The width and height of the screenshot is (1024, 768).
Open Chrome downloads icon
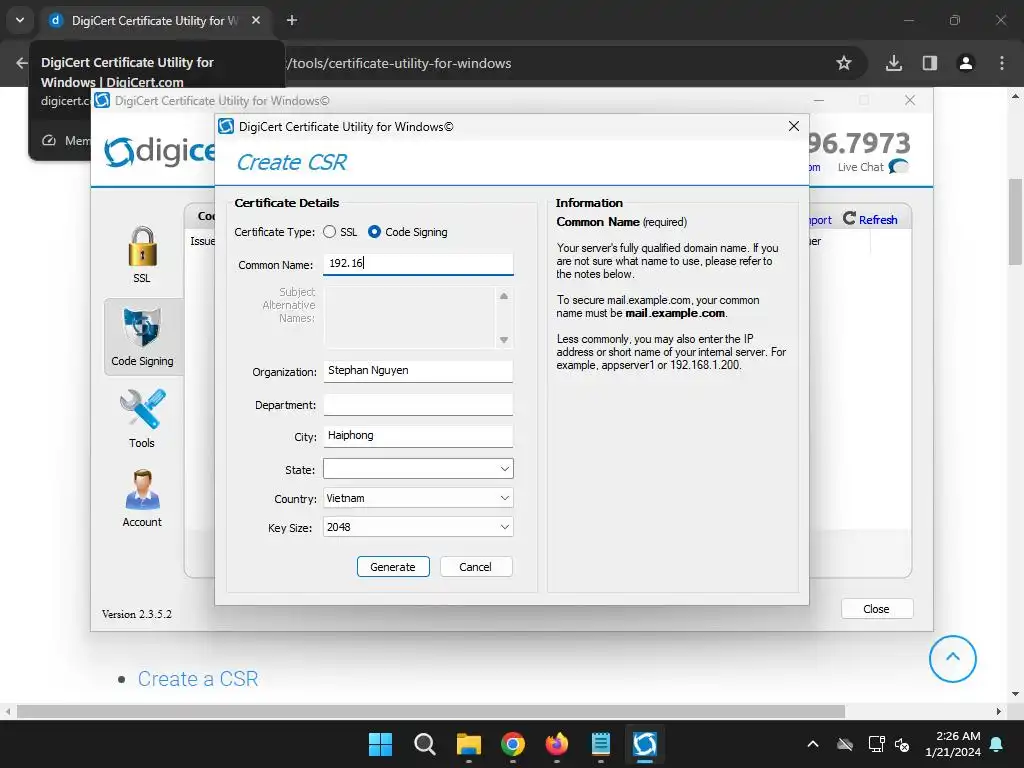coord(893,63)
